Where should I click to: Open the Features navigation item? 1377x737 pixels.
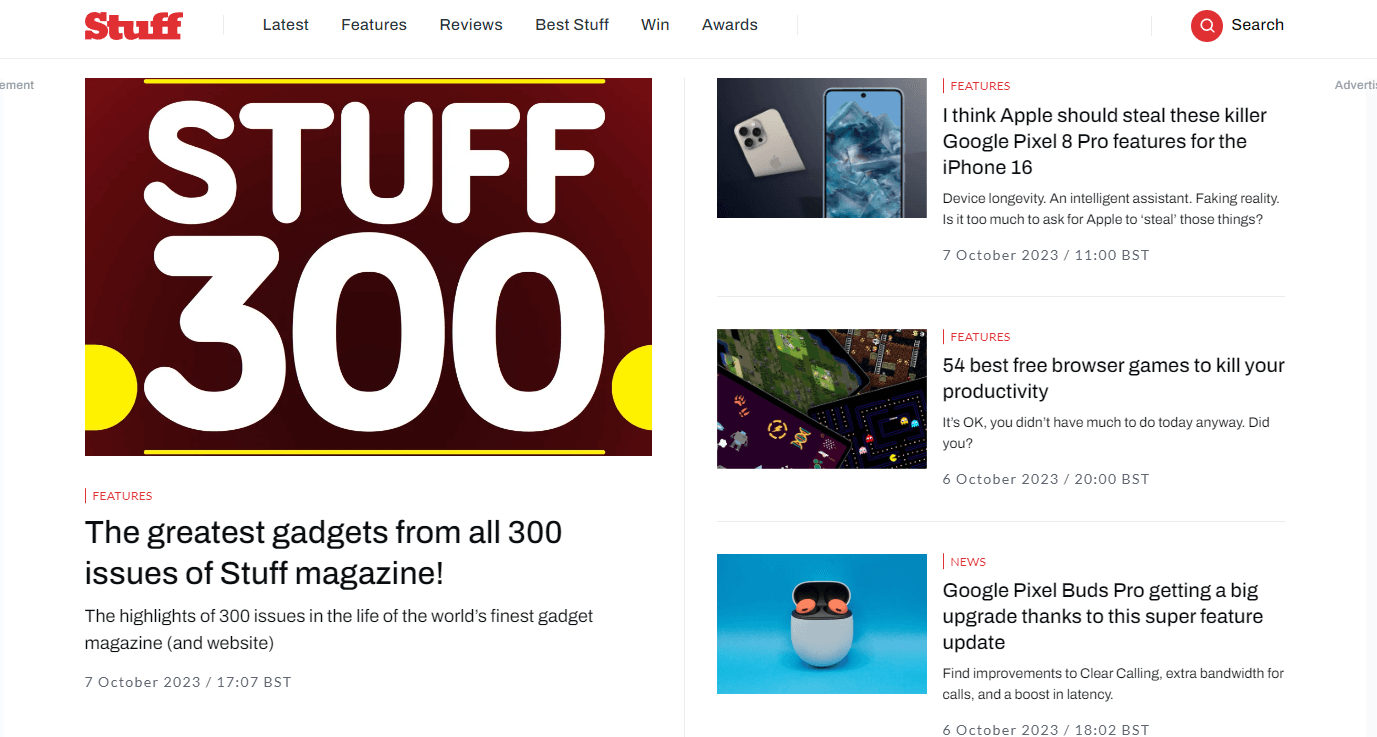coord(374,25)
